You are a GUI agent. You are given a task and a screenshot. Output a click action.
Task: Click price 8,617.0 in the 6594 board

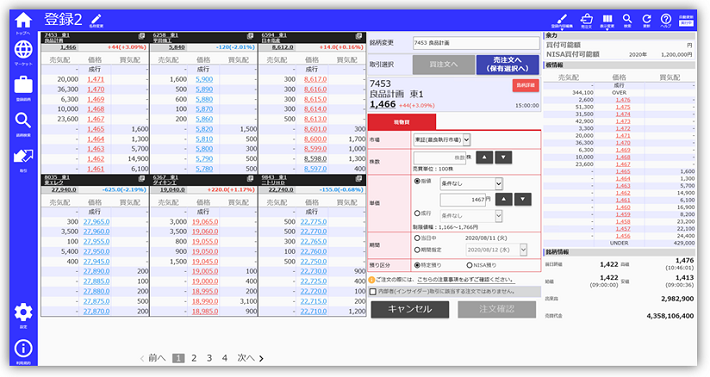coord(315,79)
